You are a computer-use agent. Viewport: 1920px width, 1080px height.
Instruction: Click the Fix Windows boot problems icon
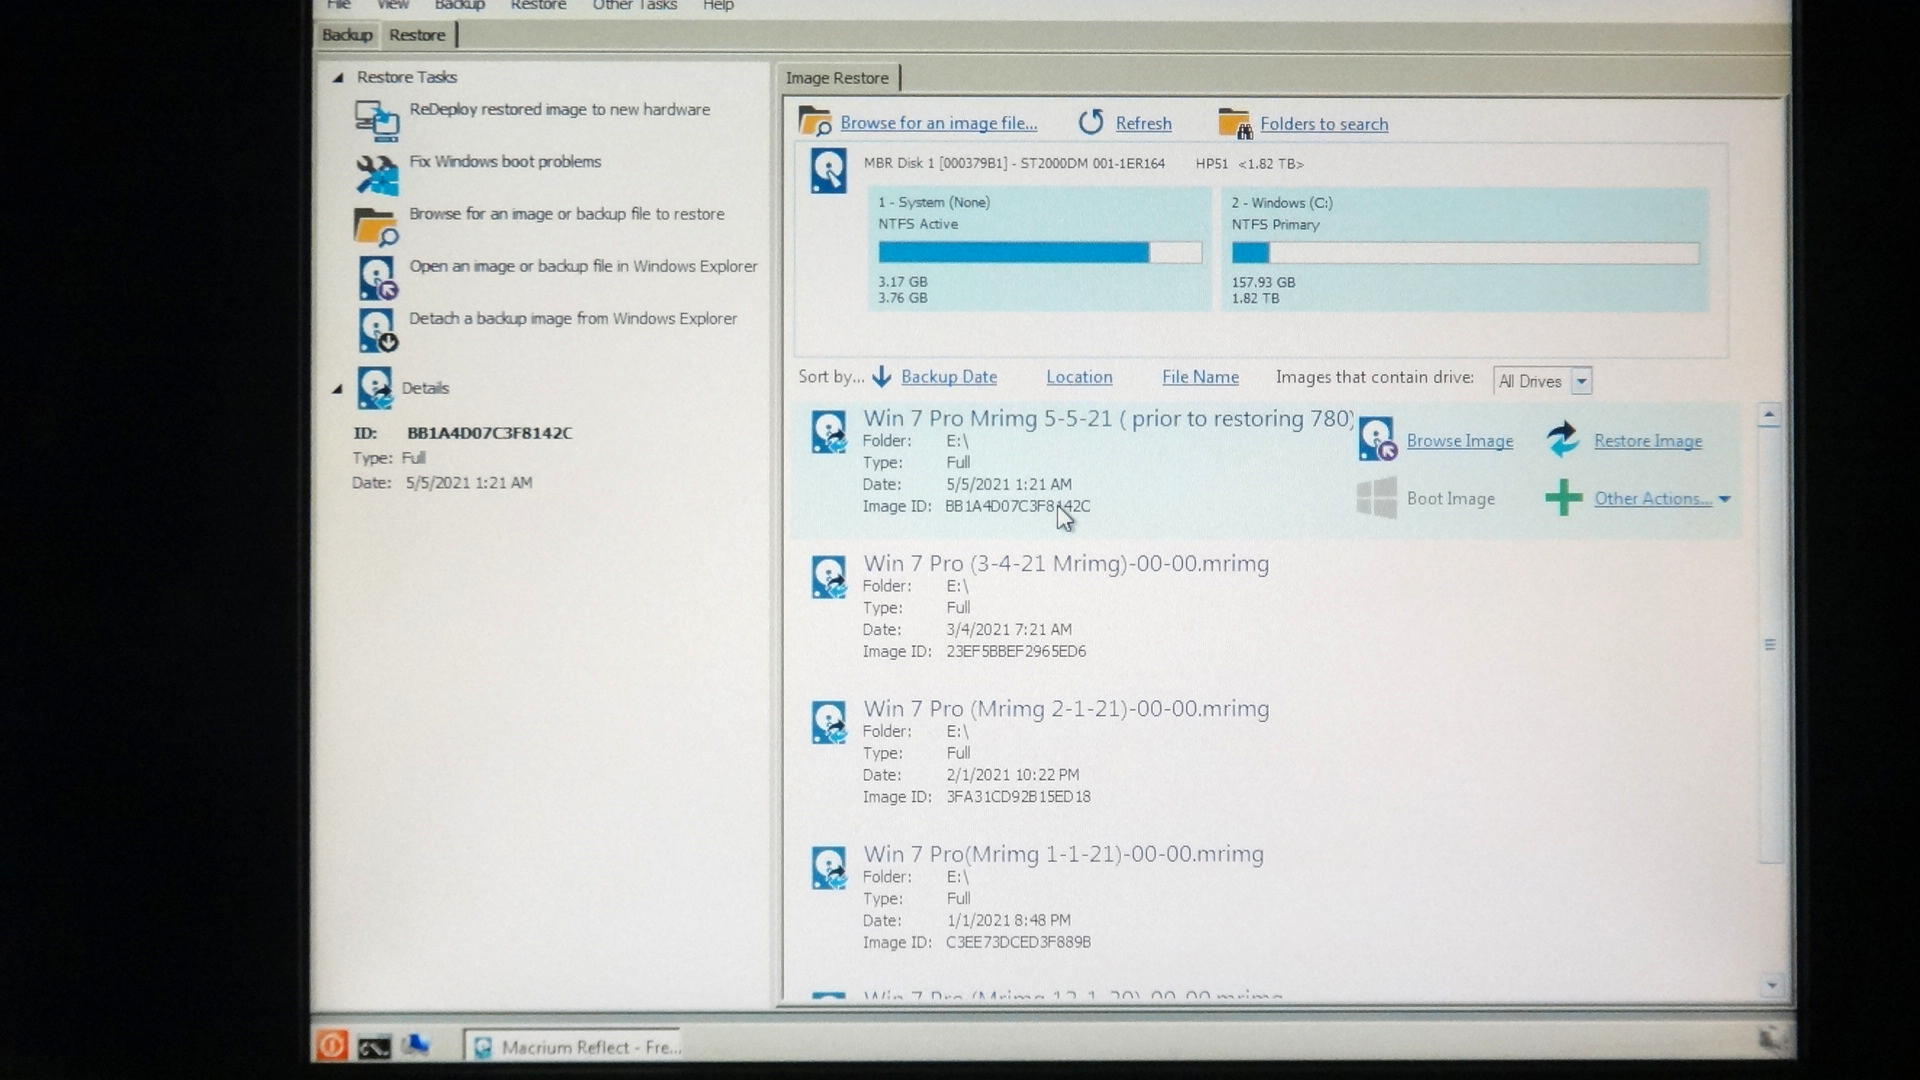pos(377,174)
